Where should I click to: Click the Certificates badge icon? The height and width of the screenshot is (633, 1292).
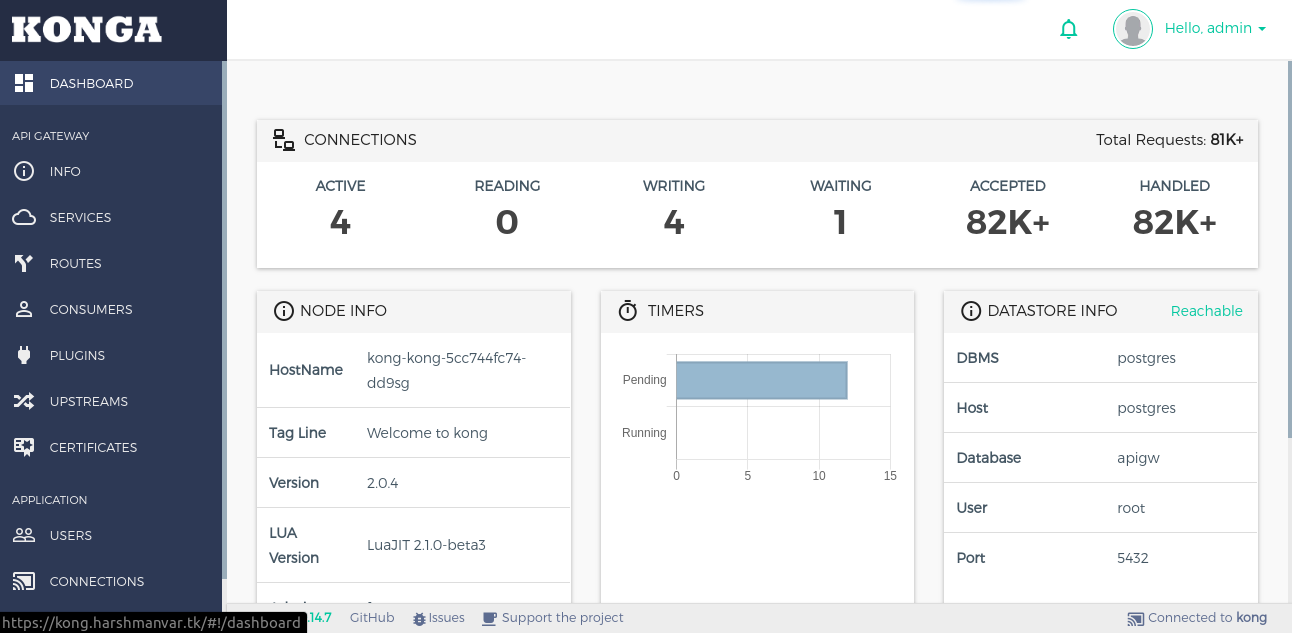(24, 447)
